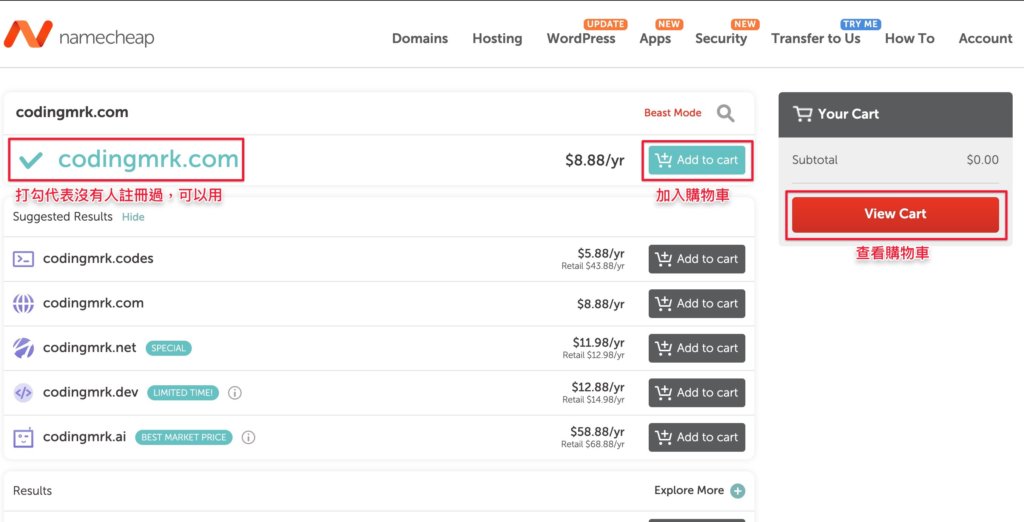Click the search magnifier icon
The width and height of the screenshot is (1024, 522).
(726, 113)
